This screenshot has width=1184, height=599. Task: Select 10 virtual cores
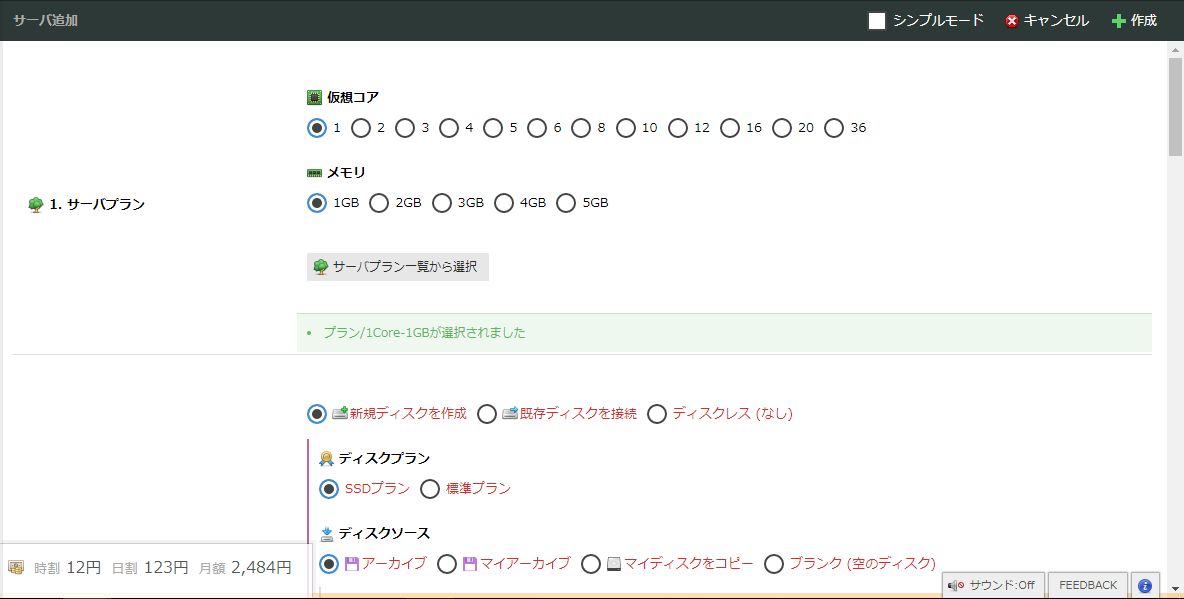point(626,128)
